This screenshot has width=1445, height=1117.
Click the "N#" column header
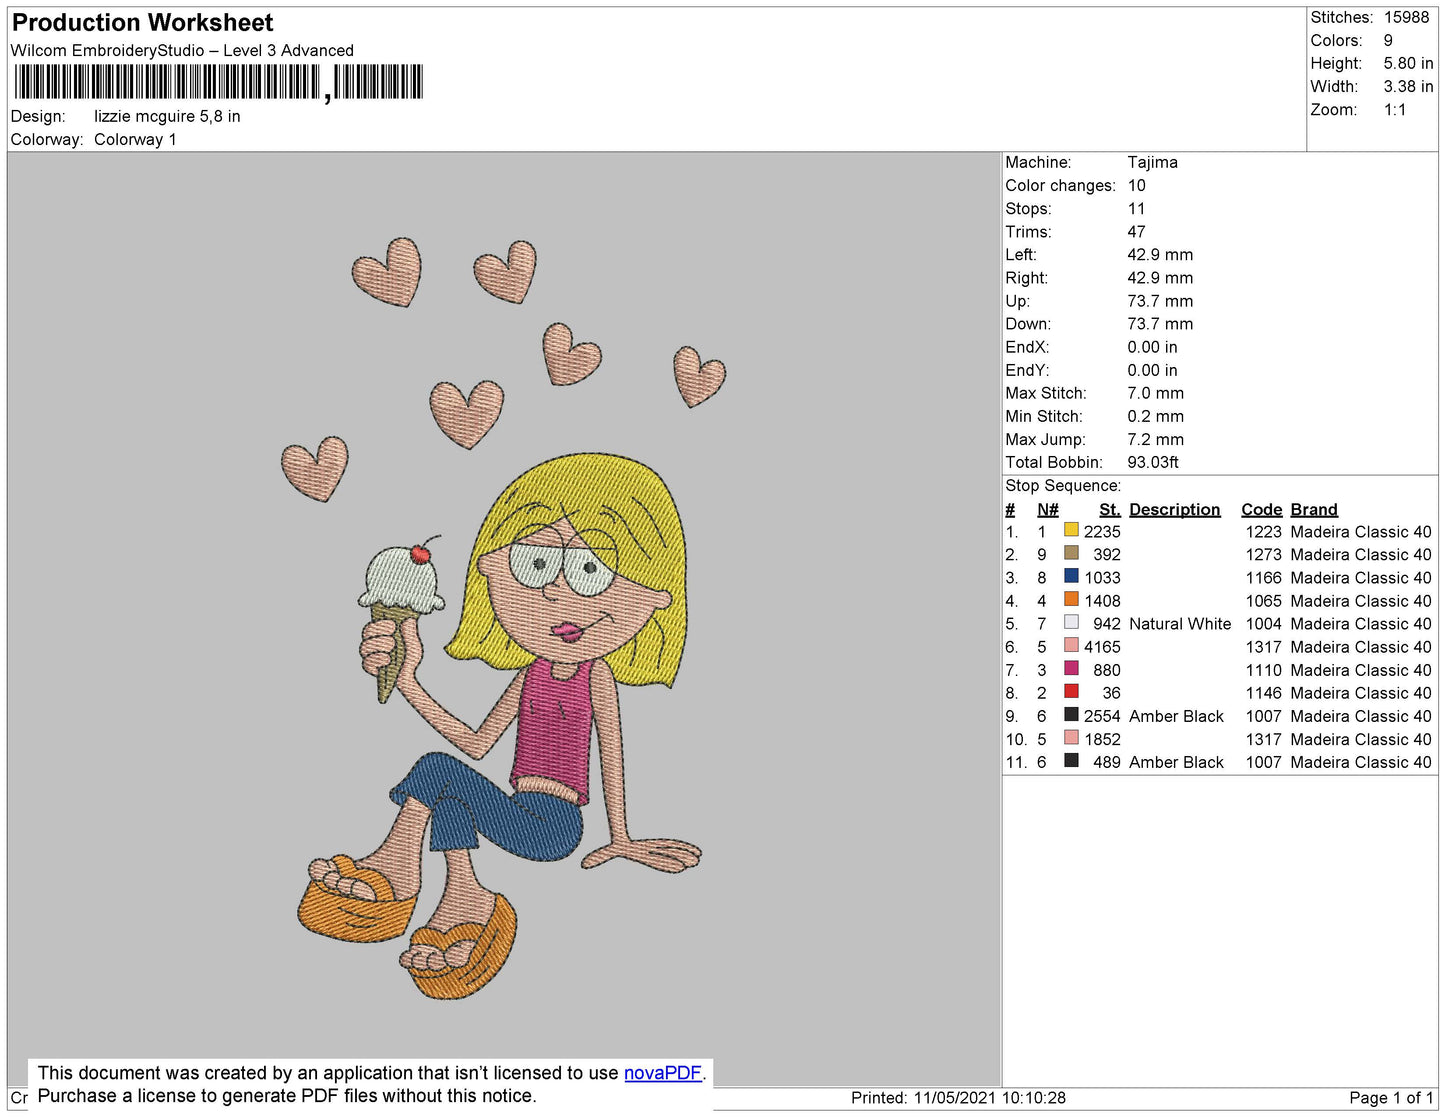(x=1048, y=509)
